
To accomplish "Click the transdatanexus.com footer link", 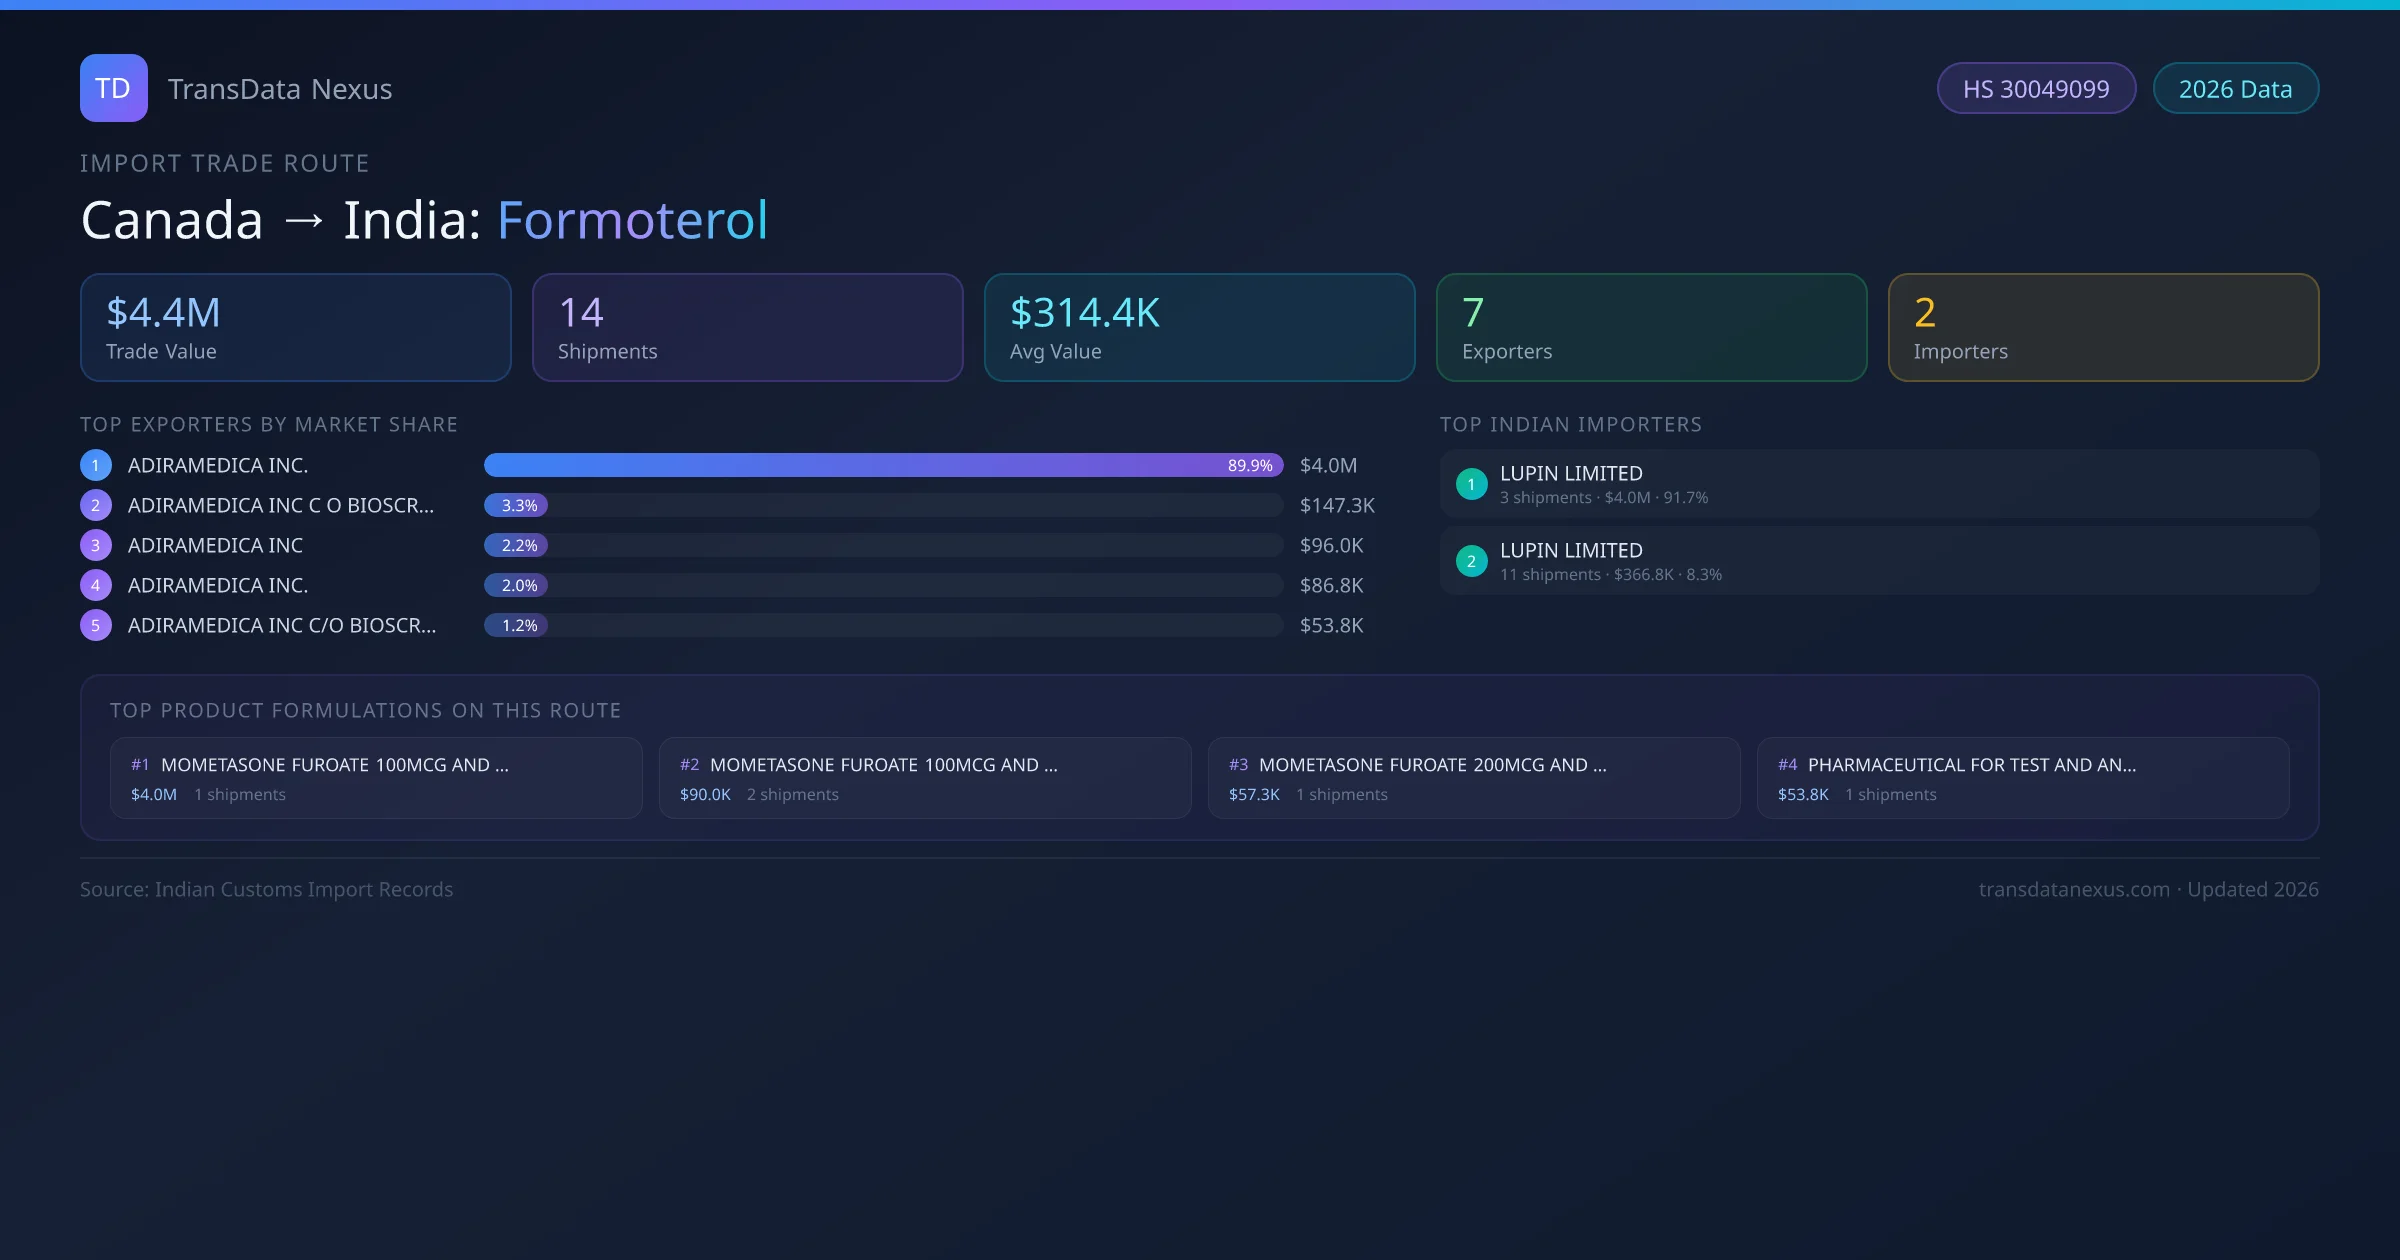I will pos(2074,889).
